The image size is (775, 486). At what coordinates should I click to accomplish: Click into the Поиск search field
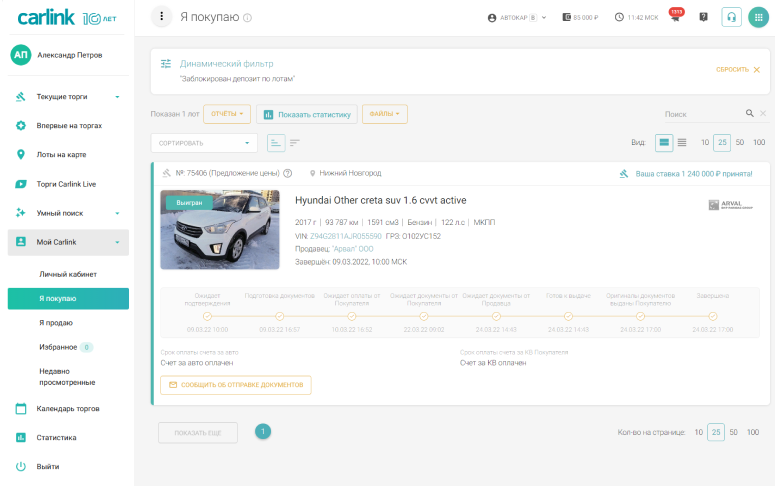[x=702, y=114]
